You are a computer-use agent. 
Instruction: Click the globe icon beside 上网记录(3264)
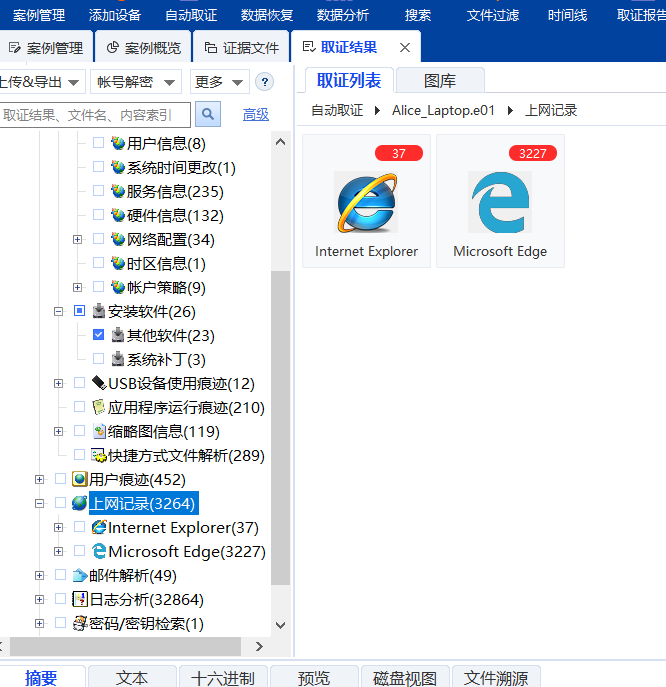click(80, 503)
